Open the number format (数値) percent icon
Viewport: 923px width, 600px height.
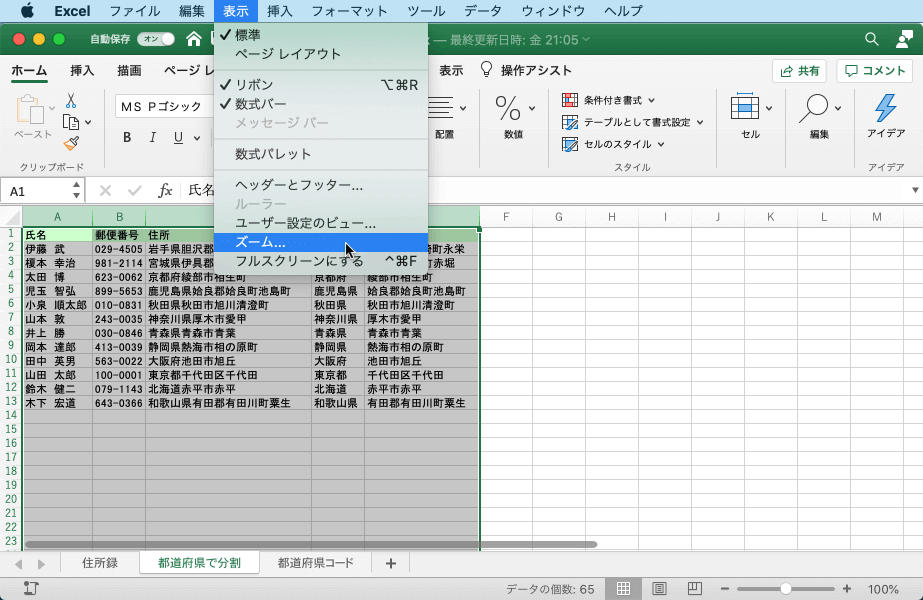tap(508, 108)
